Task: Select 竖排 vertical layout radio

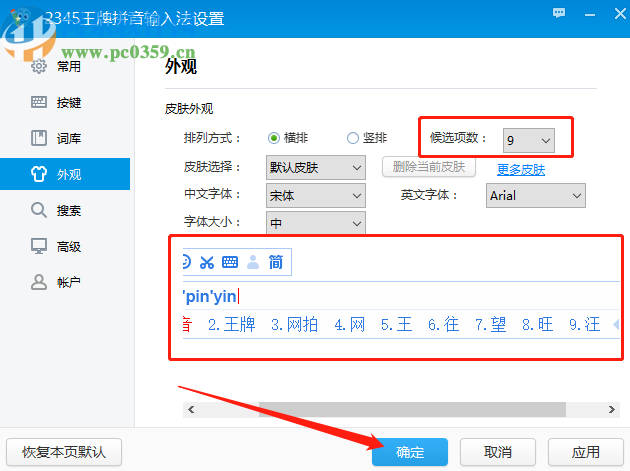Action: click(x=367, y=138)
